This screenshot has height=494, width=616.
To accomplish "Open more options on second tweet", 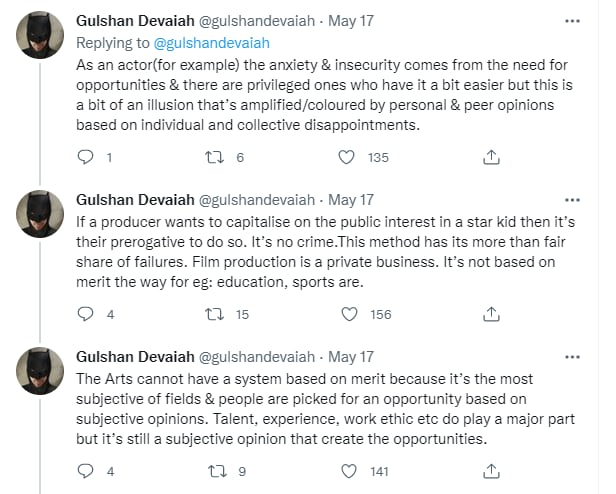I will (x=572, y=200).
